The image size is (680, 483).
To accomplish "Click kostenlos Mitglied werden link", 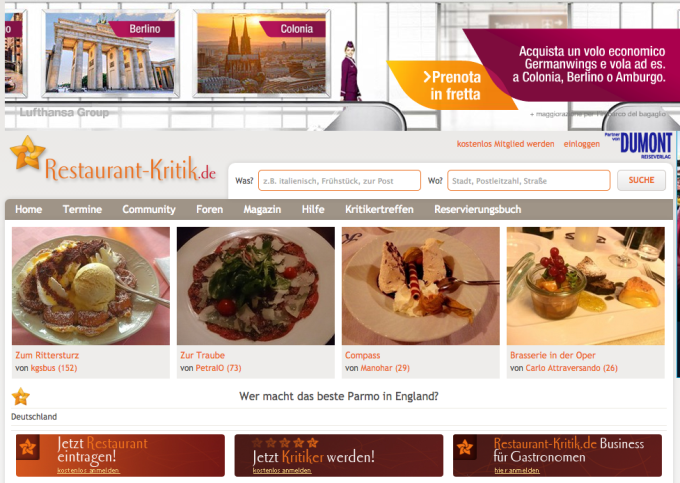I will 505,144.
